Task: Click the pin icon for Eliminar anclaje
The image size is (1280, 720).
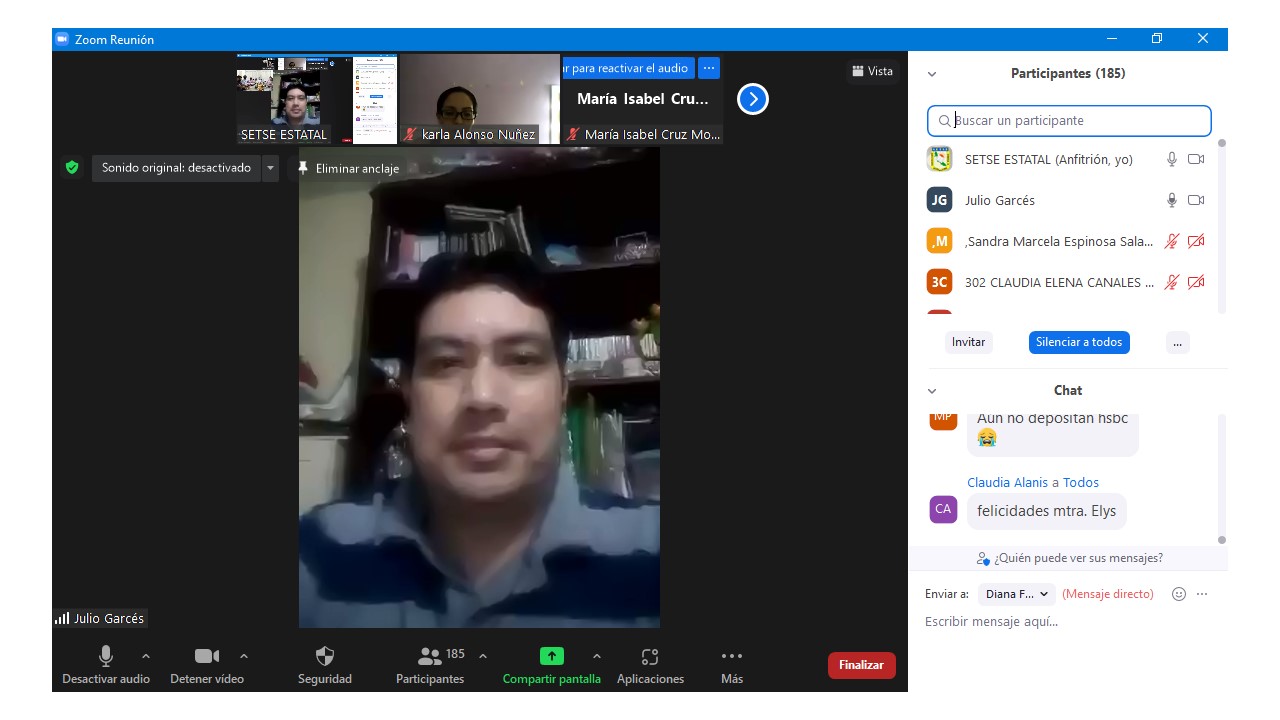Action: point(303,168)
